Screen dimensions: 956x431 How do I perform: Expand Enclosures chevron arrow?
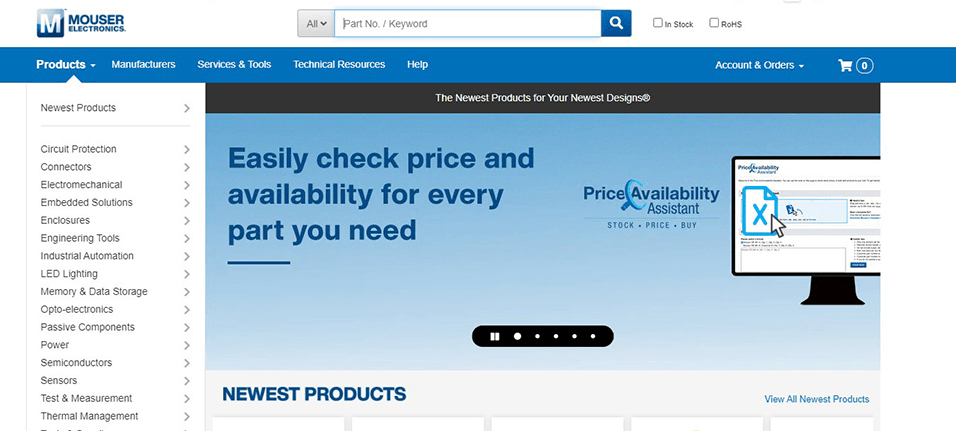tap(187, 221)
